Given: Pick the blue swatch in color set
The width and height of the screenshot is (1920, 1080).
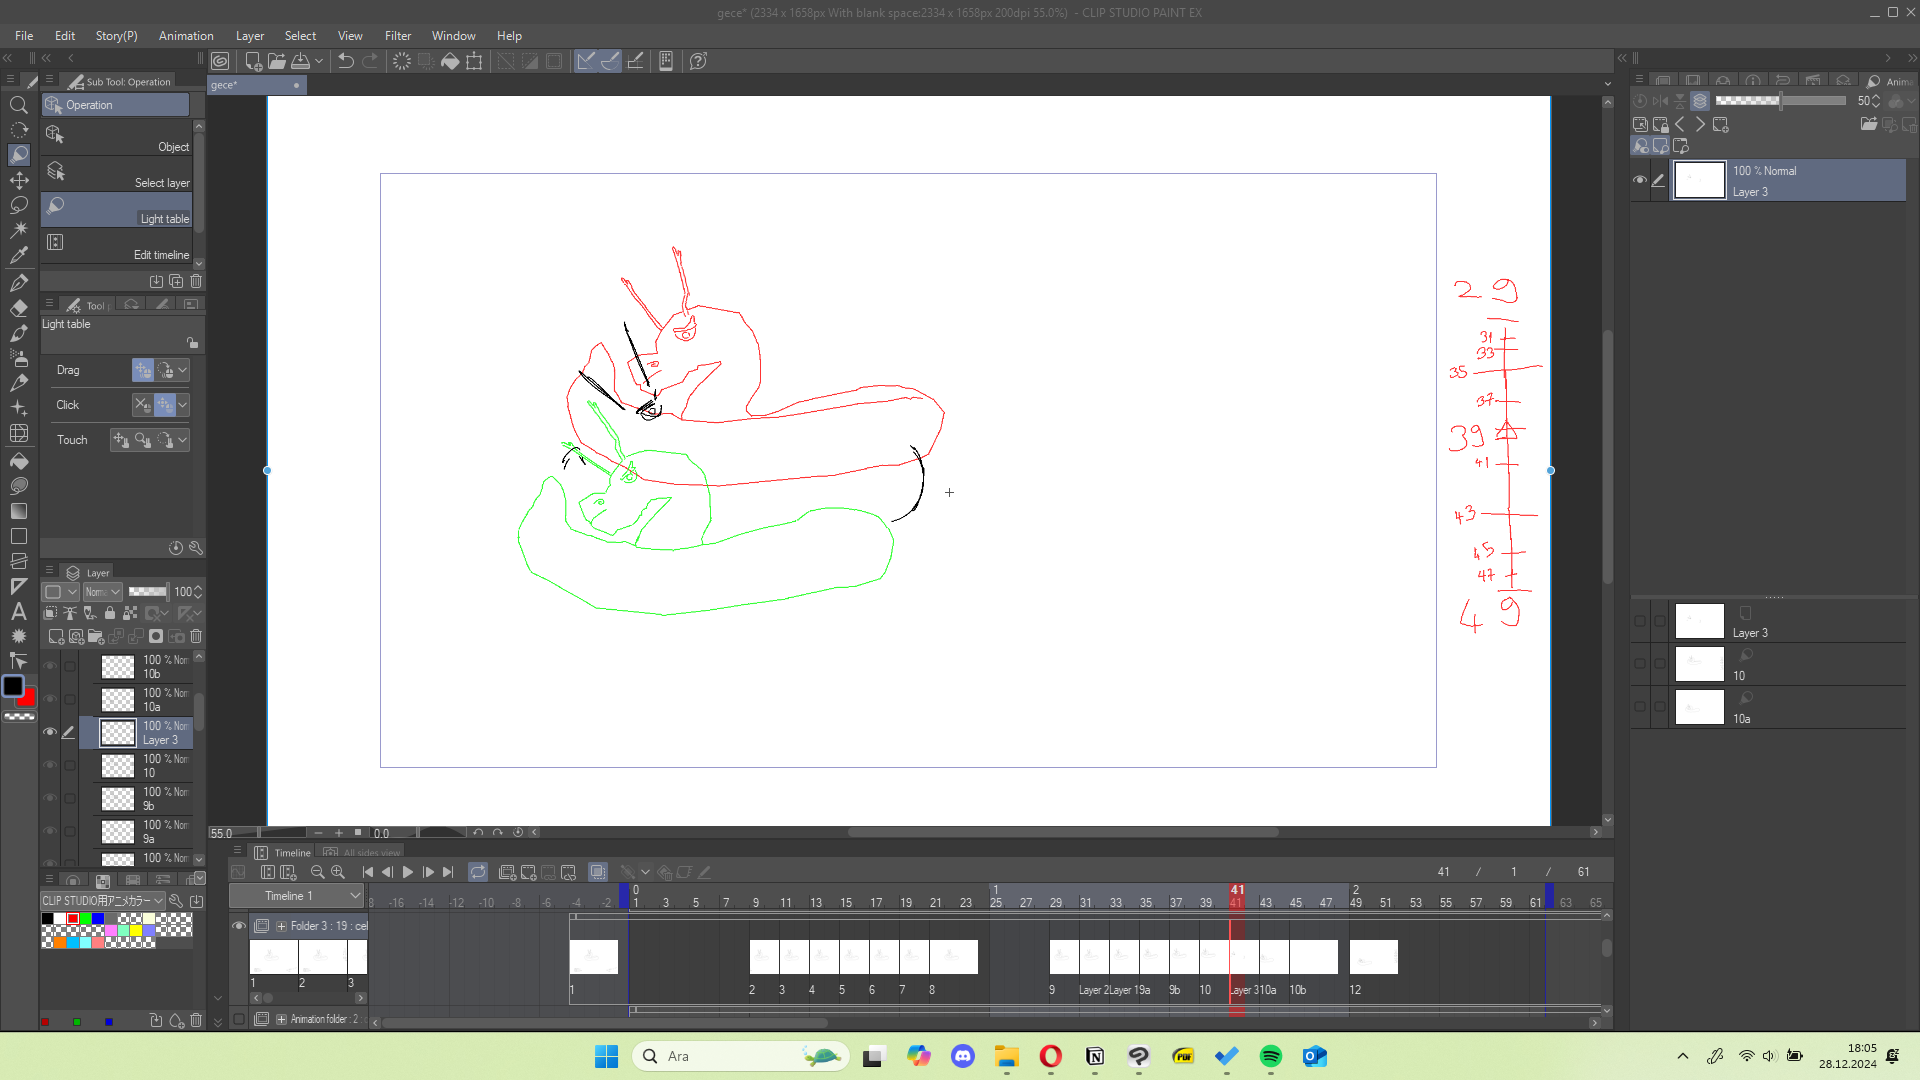Looking at the screenshot, I should 97,919.
